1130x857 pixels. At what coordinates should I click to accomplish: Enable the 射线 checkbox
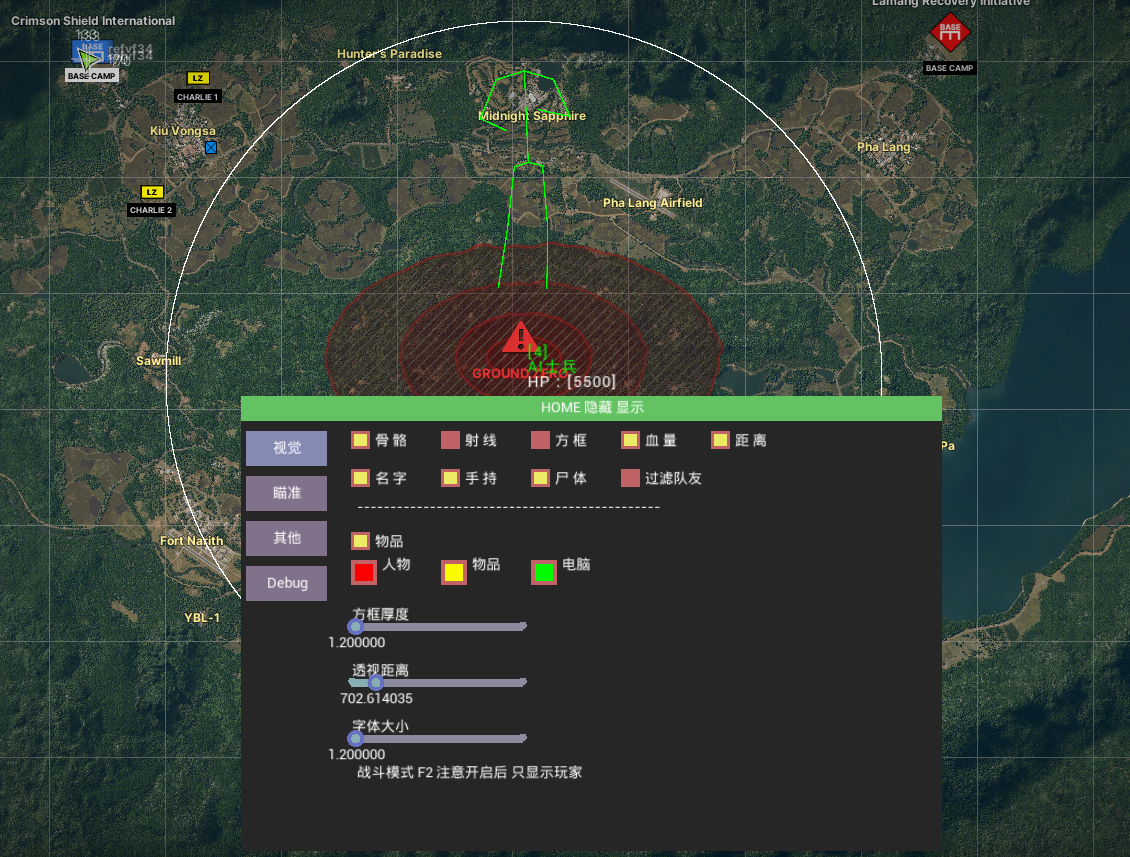[x=451, y=440]
